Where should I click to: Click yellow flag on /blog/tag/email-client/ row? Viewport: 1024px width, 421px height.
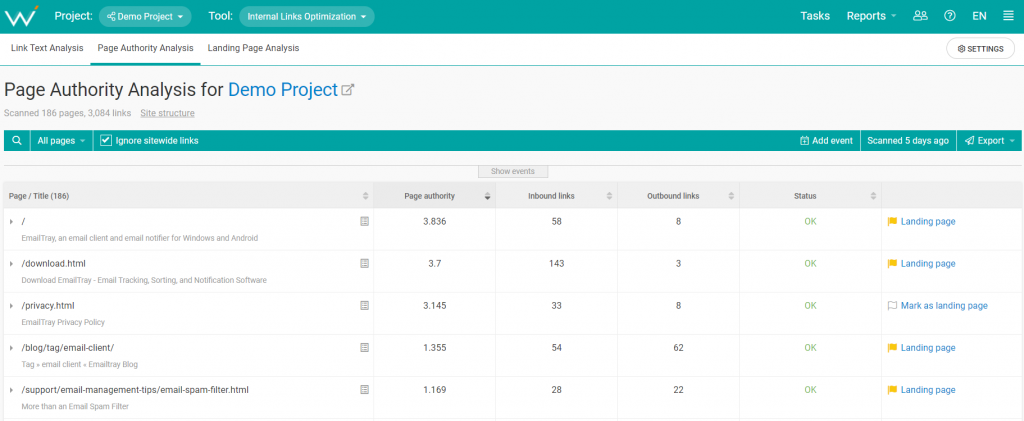[x=892, y=348]
